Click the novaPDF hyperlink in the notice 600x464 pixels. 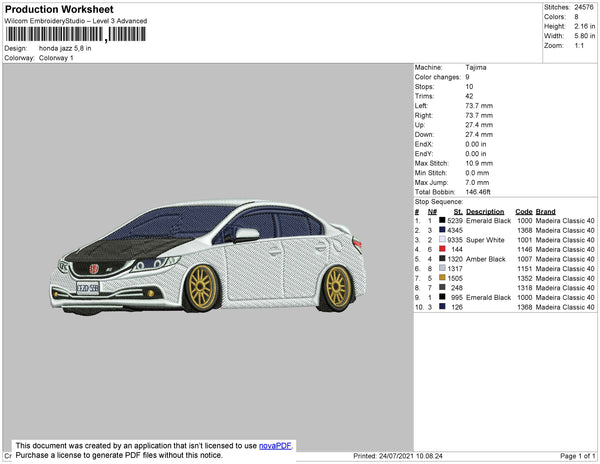click(276, 445)
